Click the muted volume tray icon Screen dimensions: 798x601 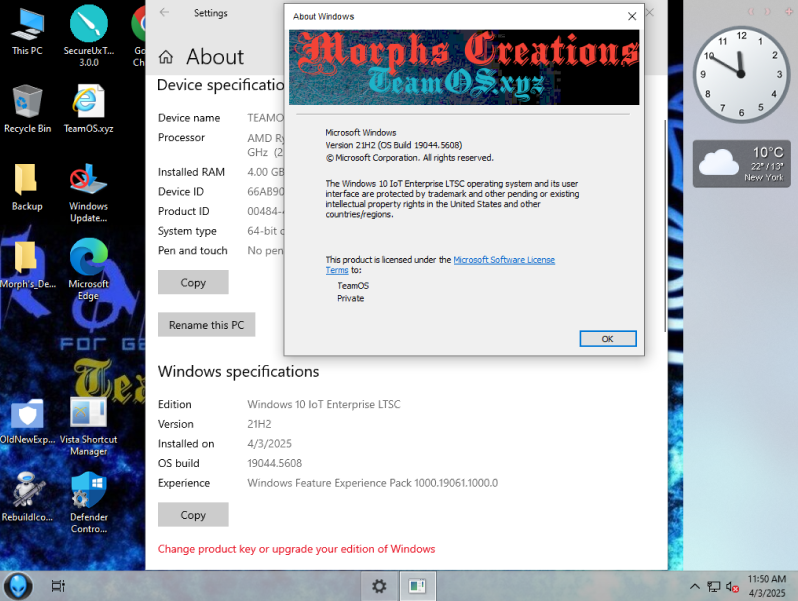point(732,587)
